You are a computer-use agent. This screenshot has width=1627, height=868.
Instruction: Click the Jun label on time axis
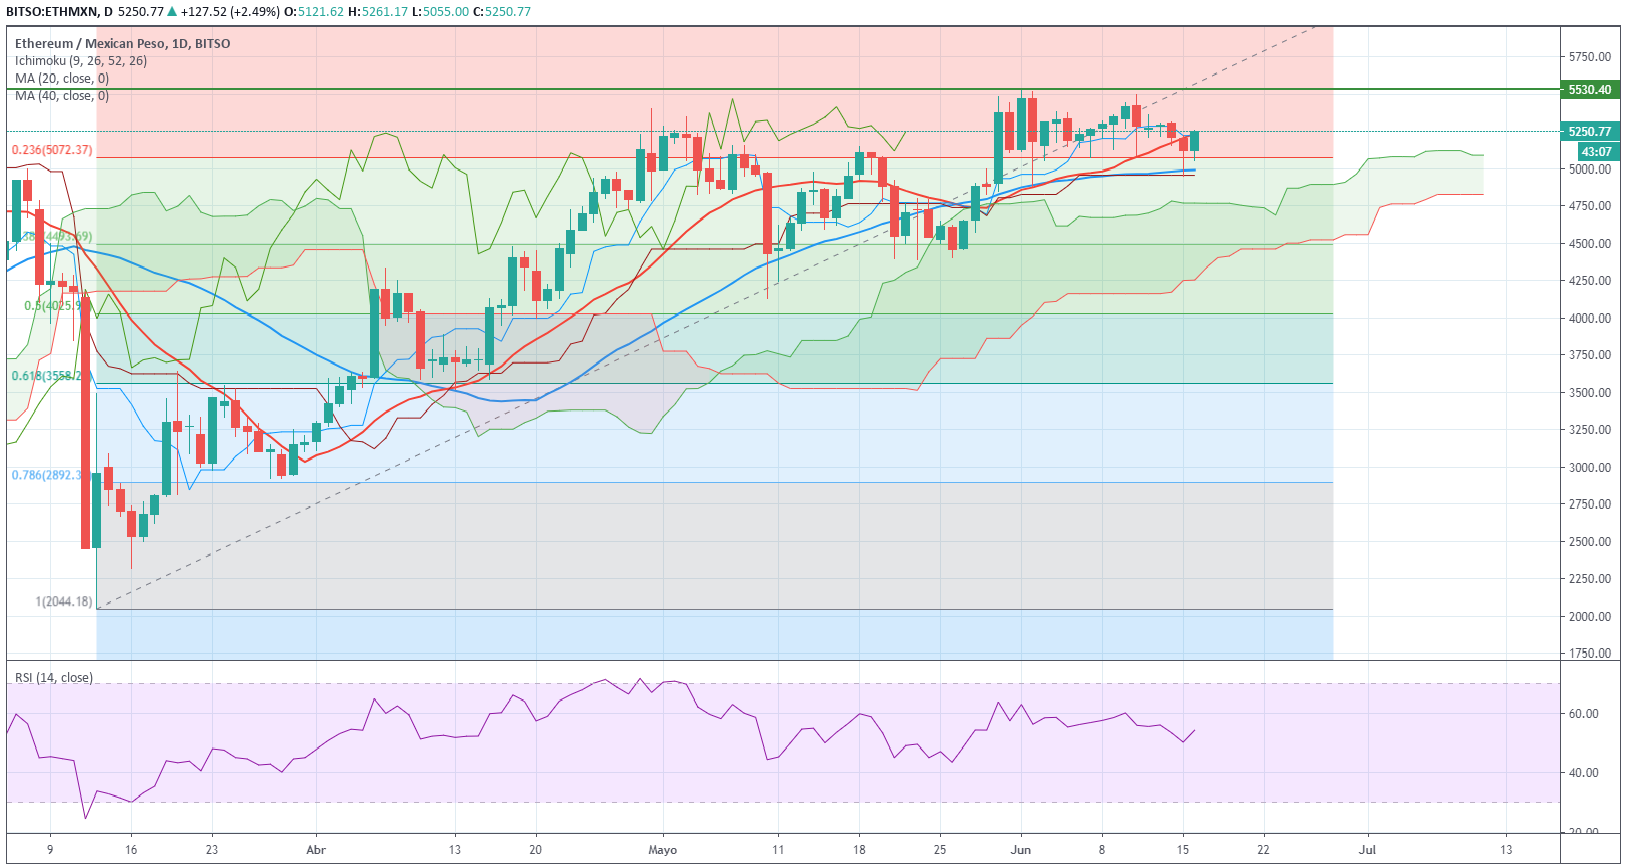(x=1021, y=850)
